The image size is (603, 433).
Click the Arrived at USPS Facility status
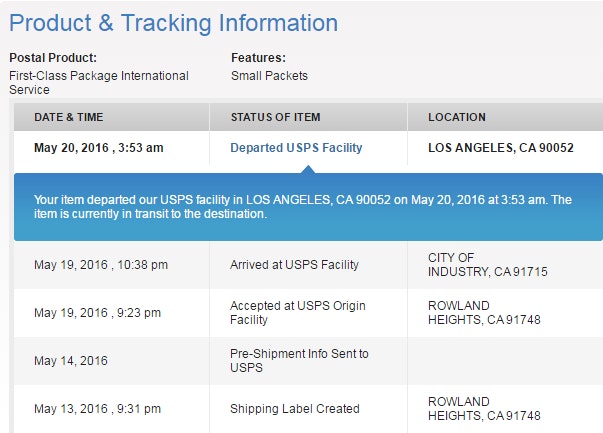[294, 265]
